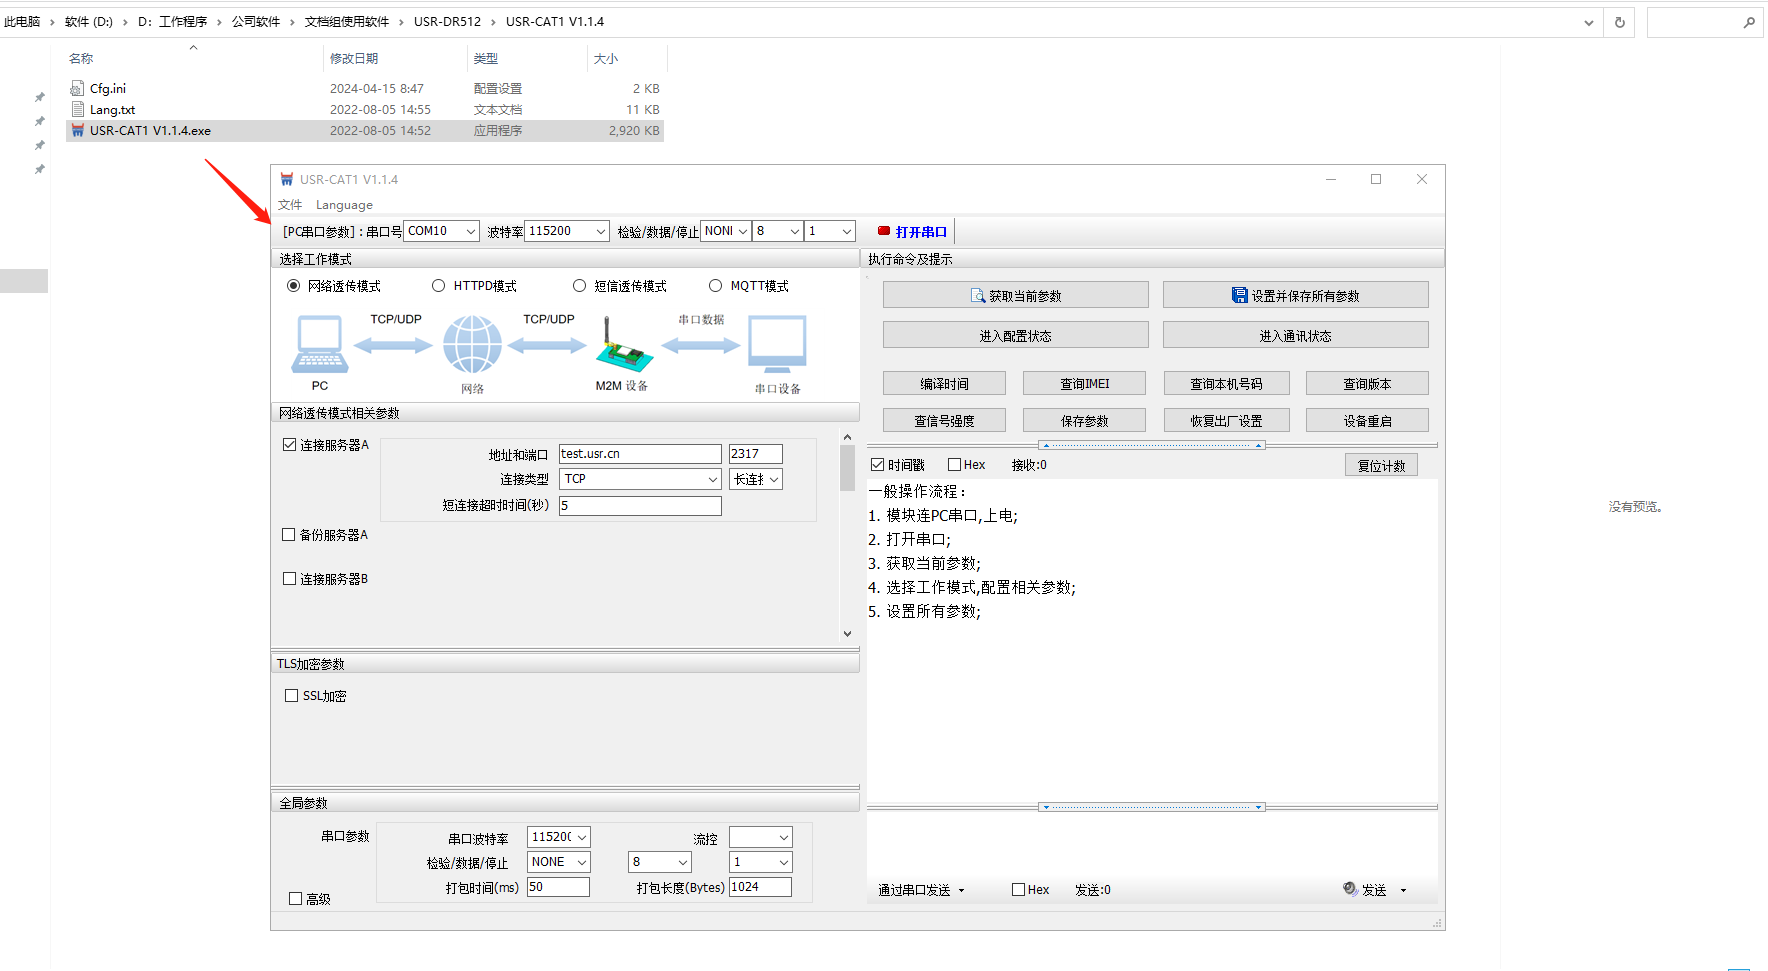The width and height of the screenshot is (1768, 971).
Task: Click the vertical scrollbar in 网络透传模式 panel
Action: click(847, 468)
